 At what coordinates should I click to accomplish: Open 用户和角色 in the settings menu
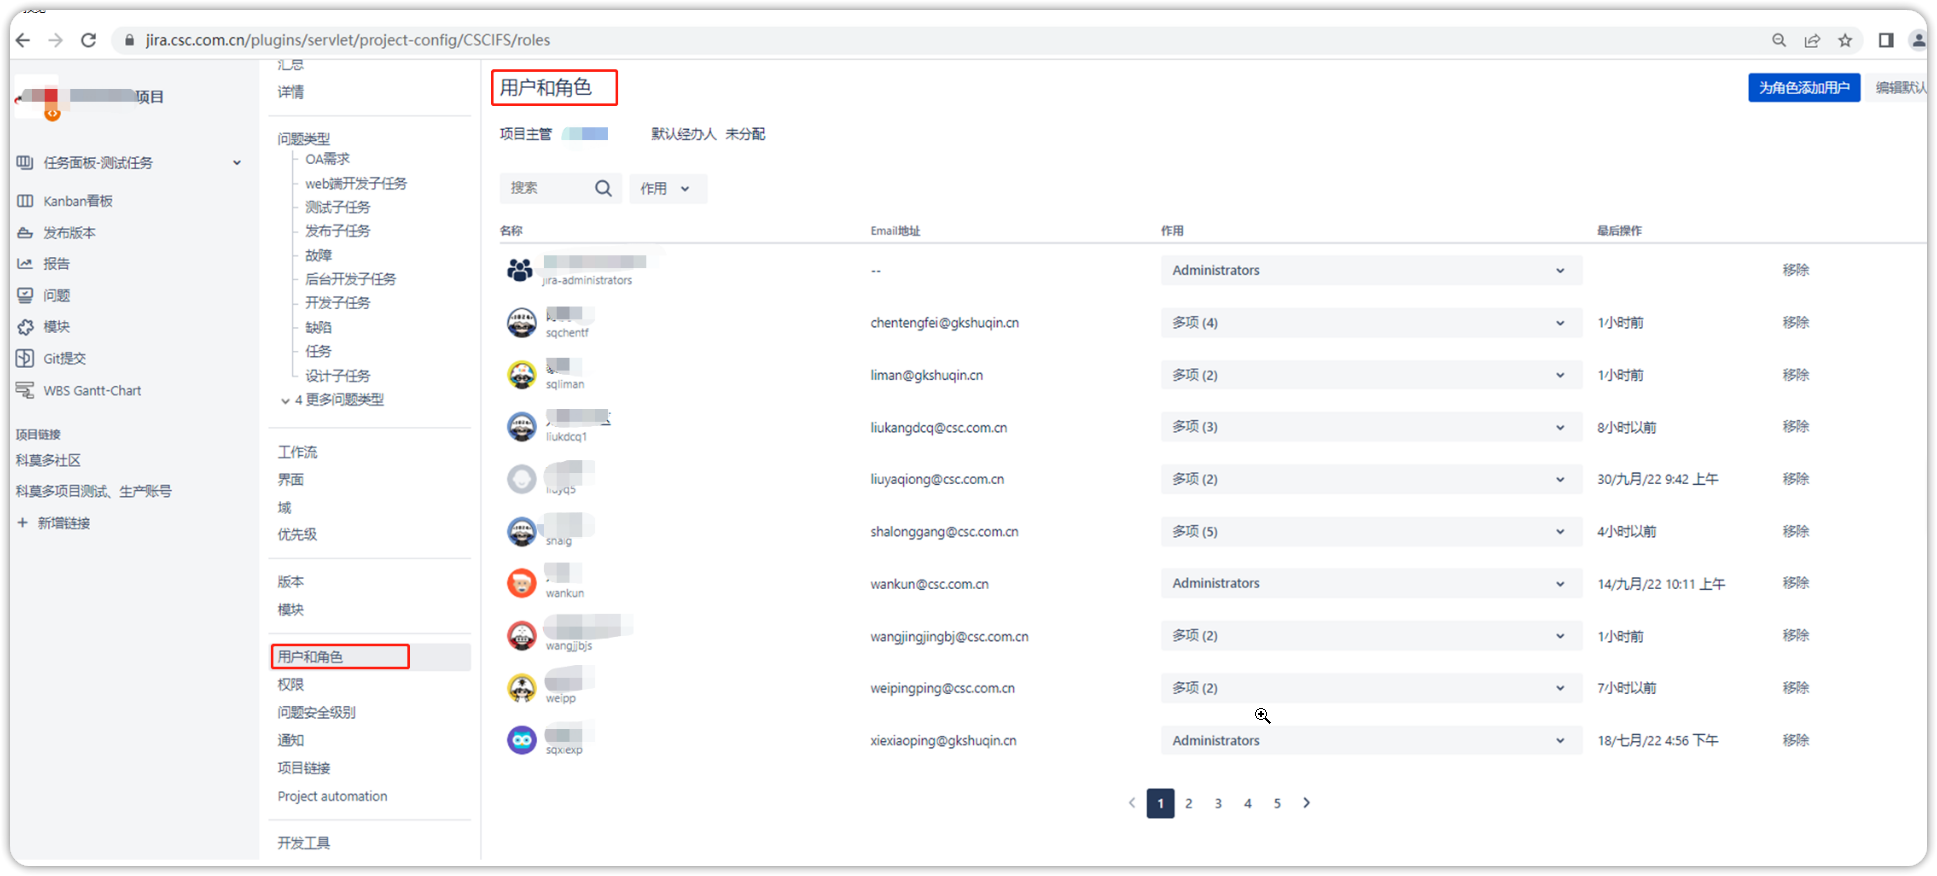coord(310,656)
